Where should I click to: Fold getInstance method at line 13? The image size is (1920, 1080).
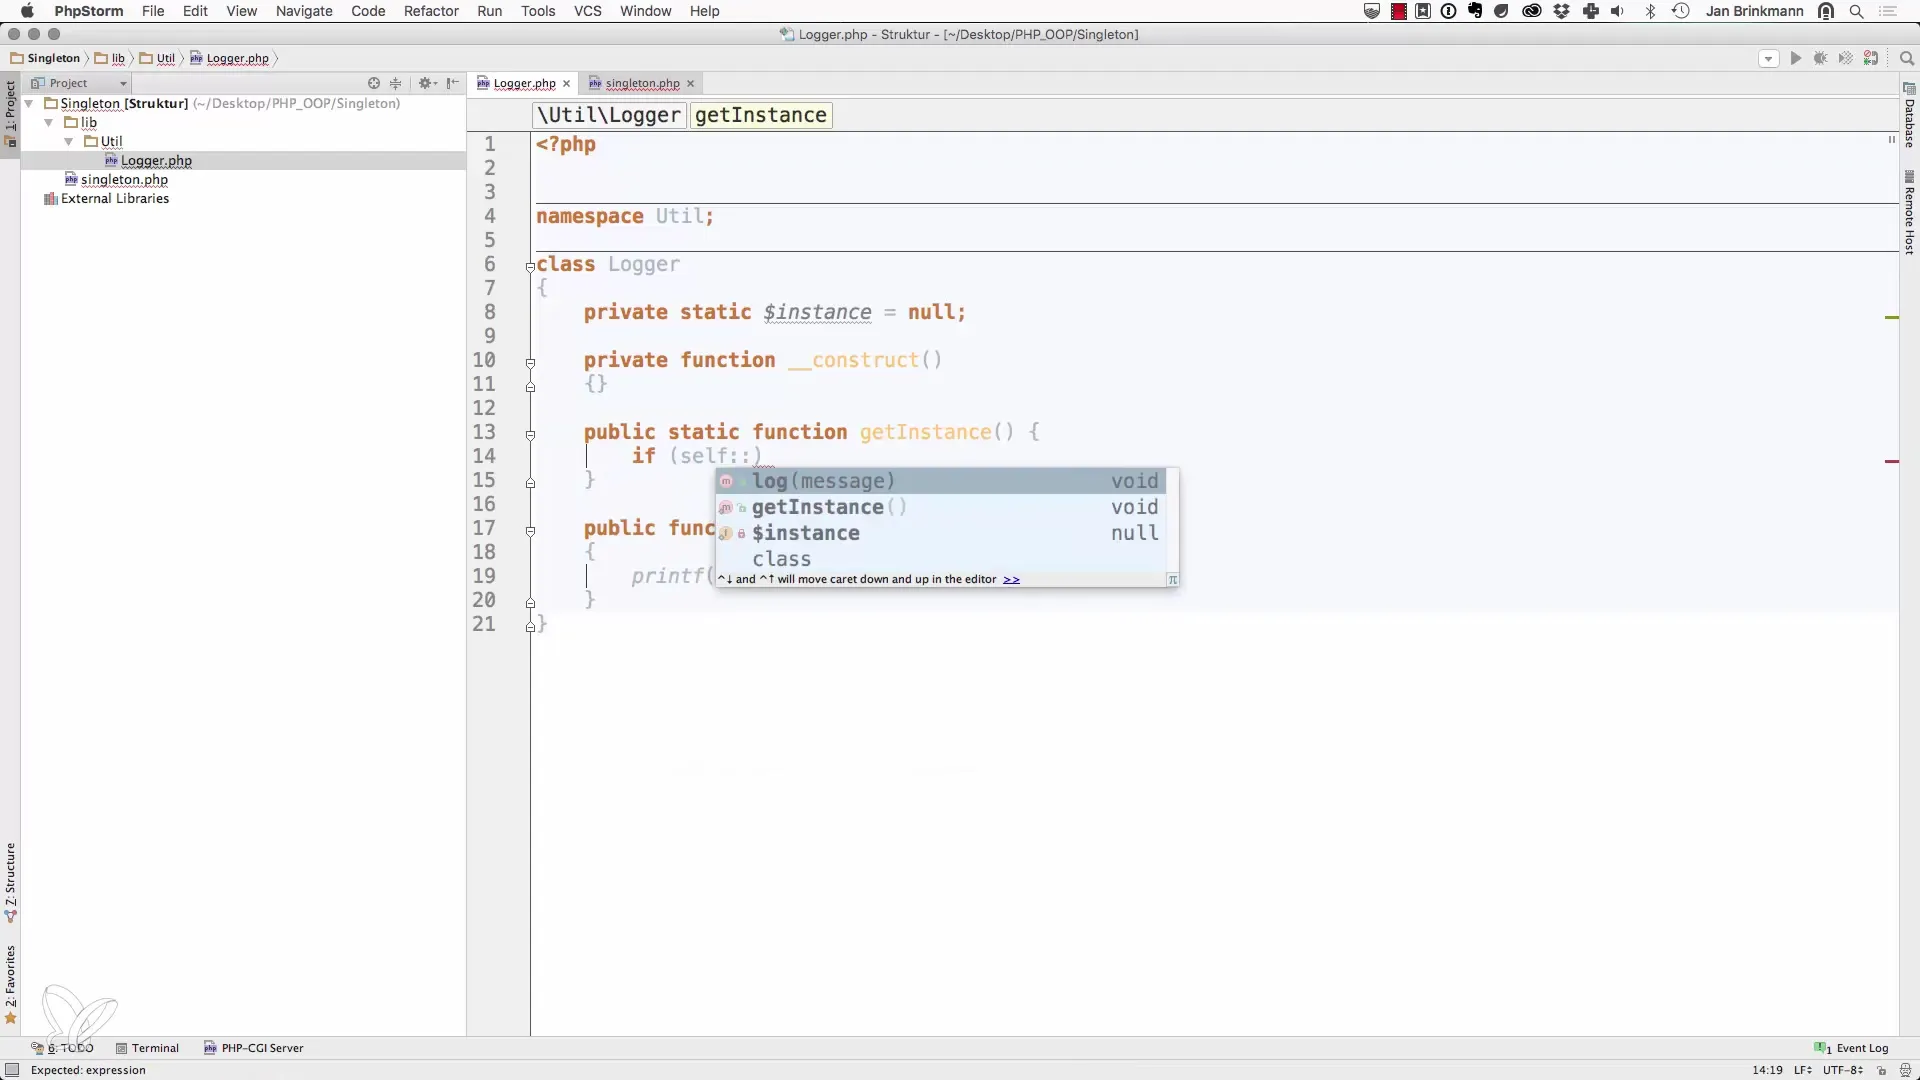530,435
